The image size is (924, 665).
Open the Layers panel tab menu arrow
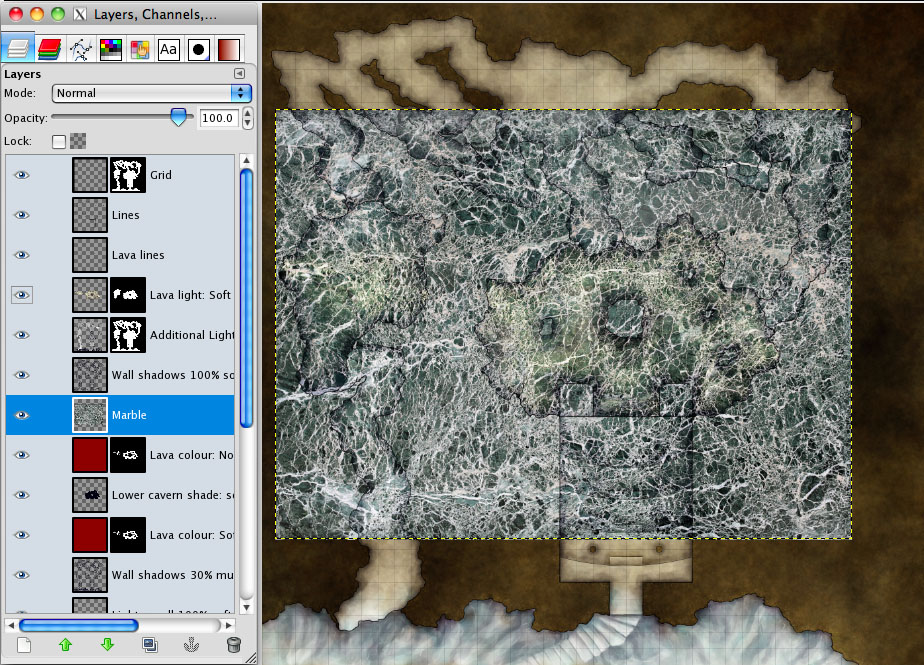pos(239,74)
